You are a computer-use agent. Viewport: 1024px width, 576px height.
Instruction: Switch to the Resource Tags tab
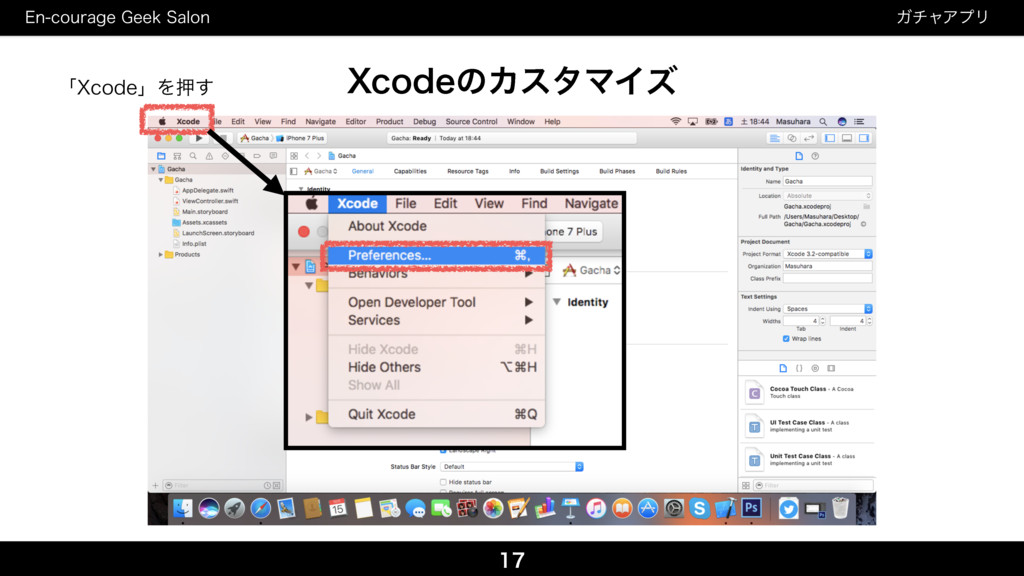(x=468, y=171)
